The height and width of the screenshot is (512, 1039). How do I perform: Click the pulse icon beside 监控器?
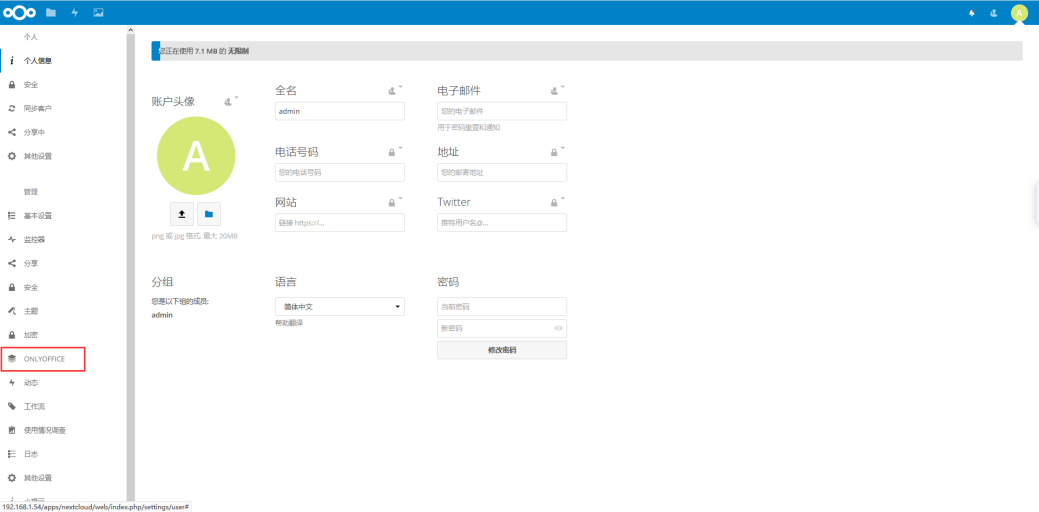point(11,240)
